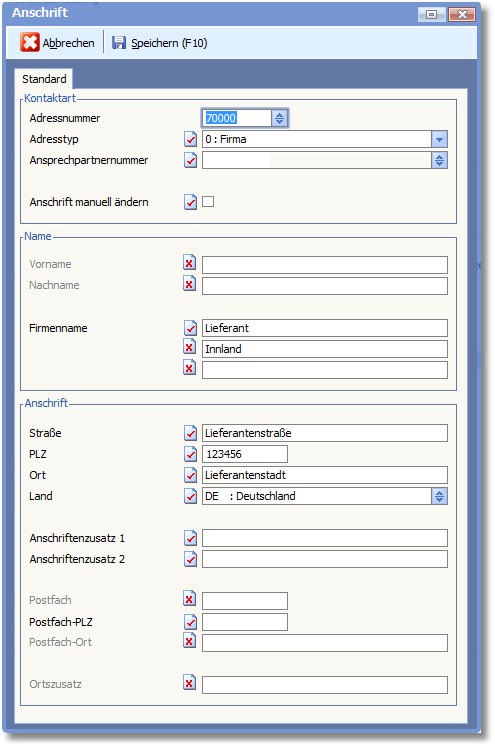Click the checkmark icon beside Postfach-PLZ
Viewport: 495px width, 747px height.
(x=190, y=622)
